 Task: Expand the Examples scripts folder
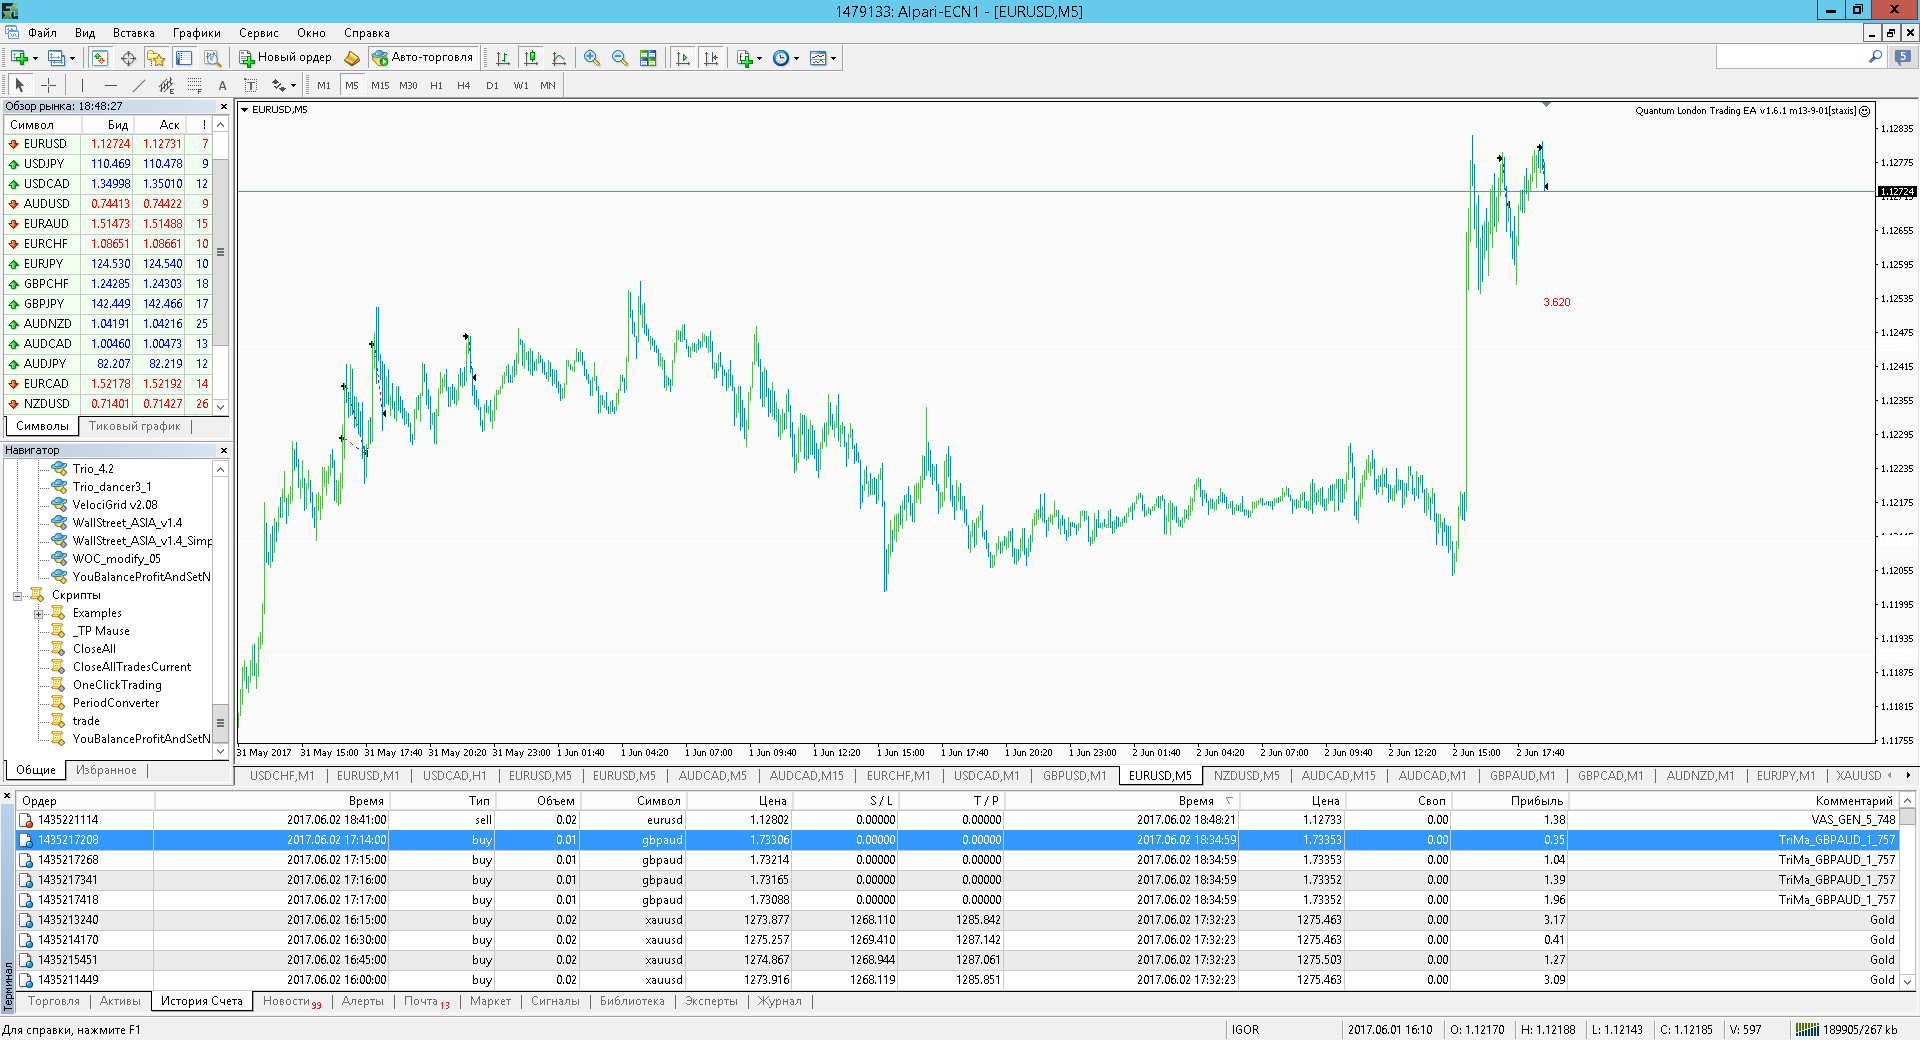point(38,614)
